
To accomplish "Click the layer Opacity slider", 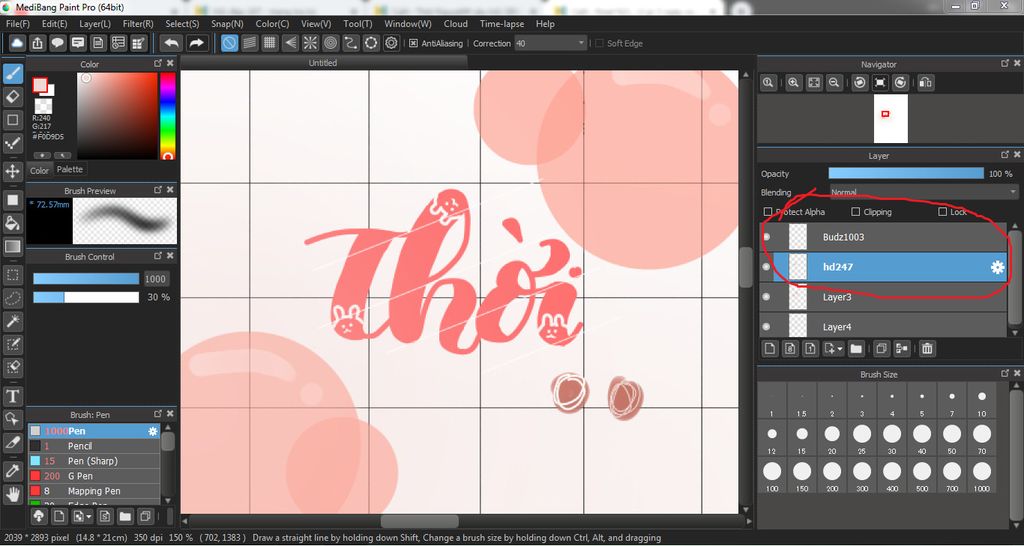I will (906, 174).
